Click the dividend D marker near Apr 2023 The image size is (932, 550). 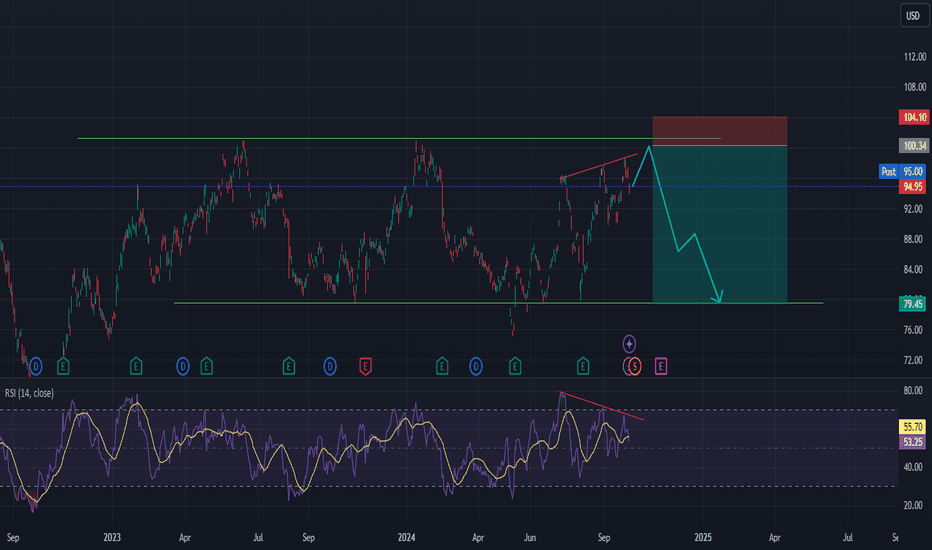pos(183,366)
